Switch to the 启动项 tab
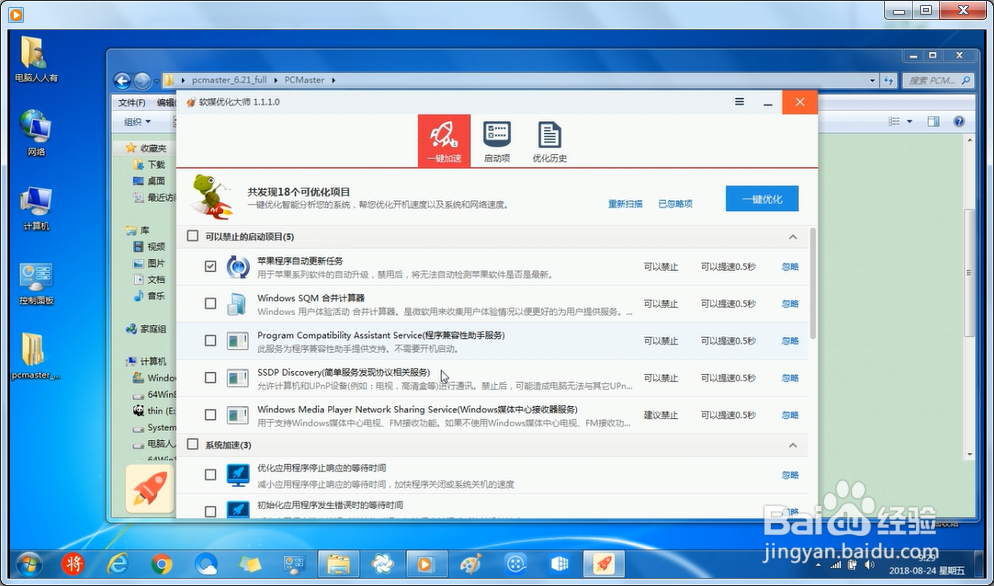Image resolution: width=994 pixels, height=586 pixels. 497,140
